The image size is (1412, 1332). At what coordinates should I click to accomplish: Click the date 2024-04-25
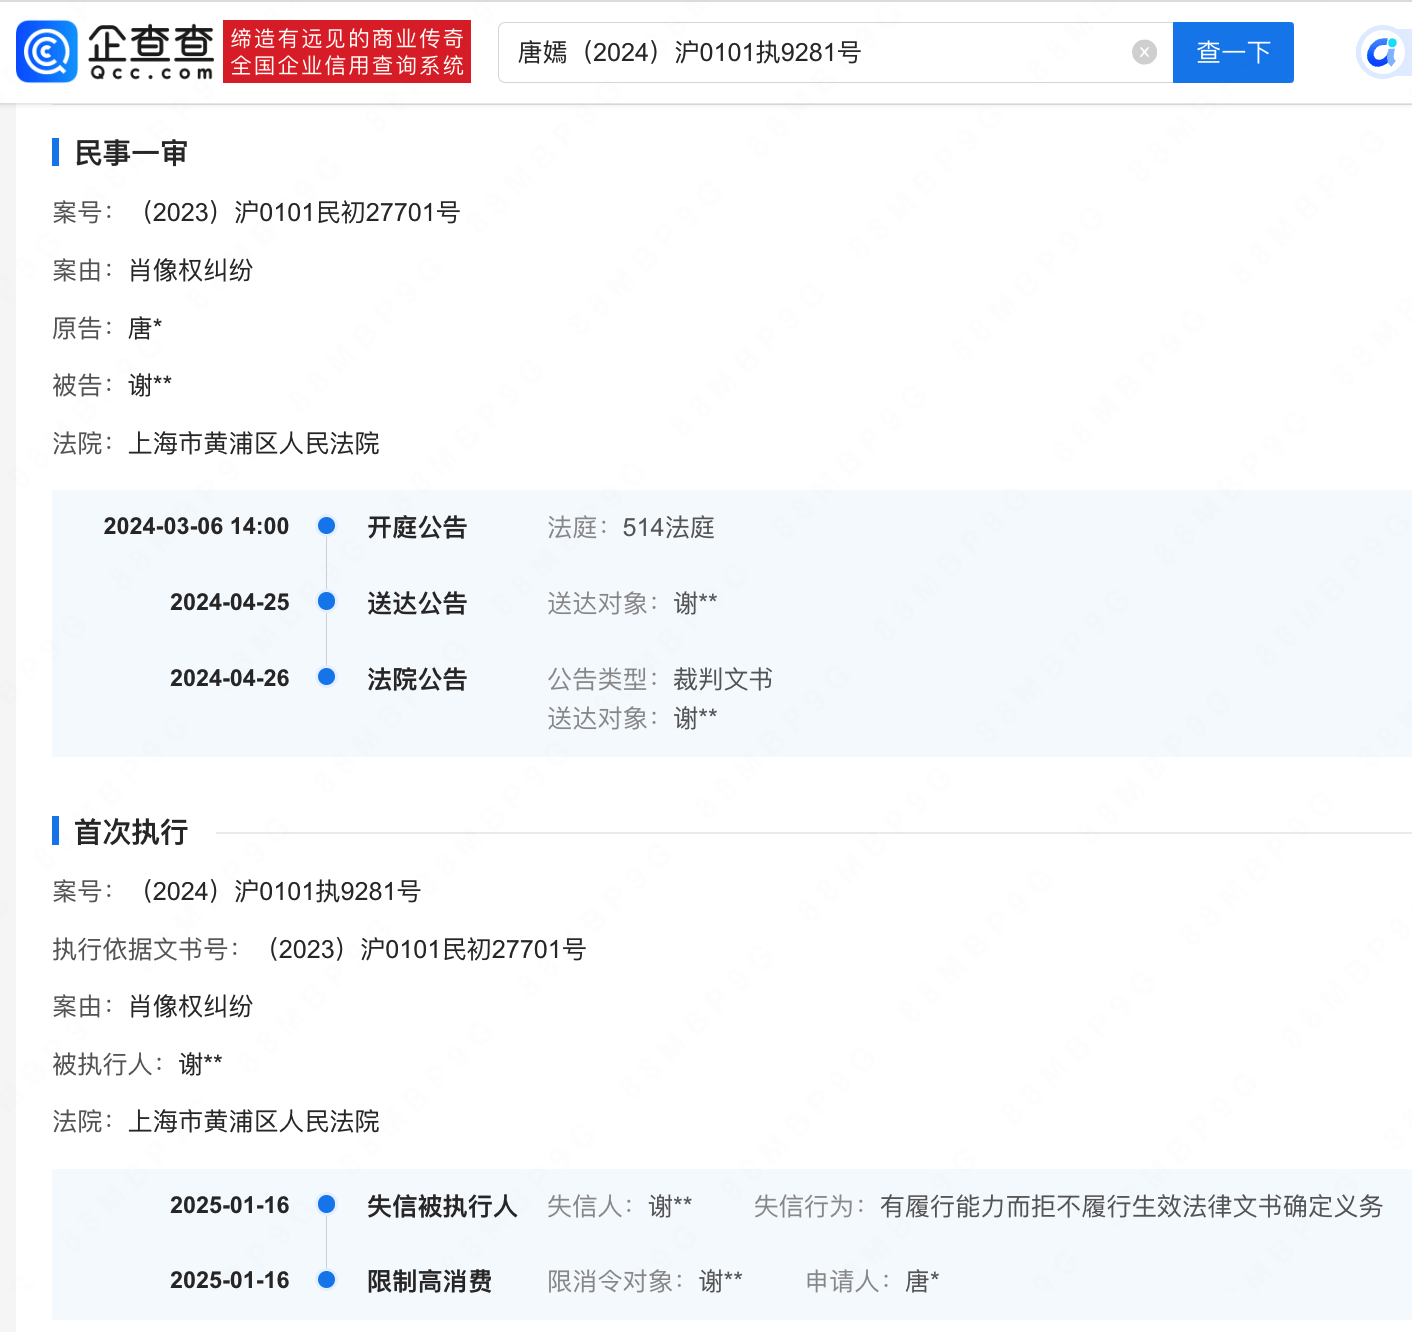tap(230, 602)
